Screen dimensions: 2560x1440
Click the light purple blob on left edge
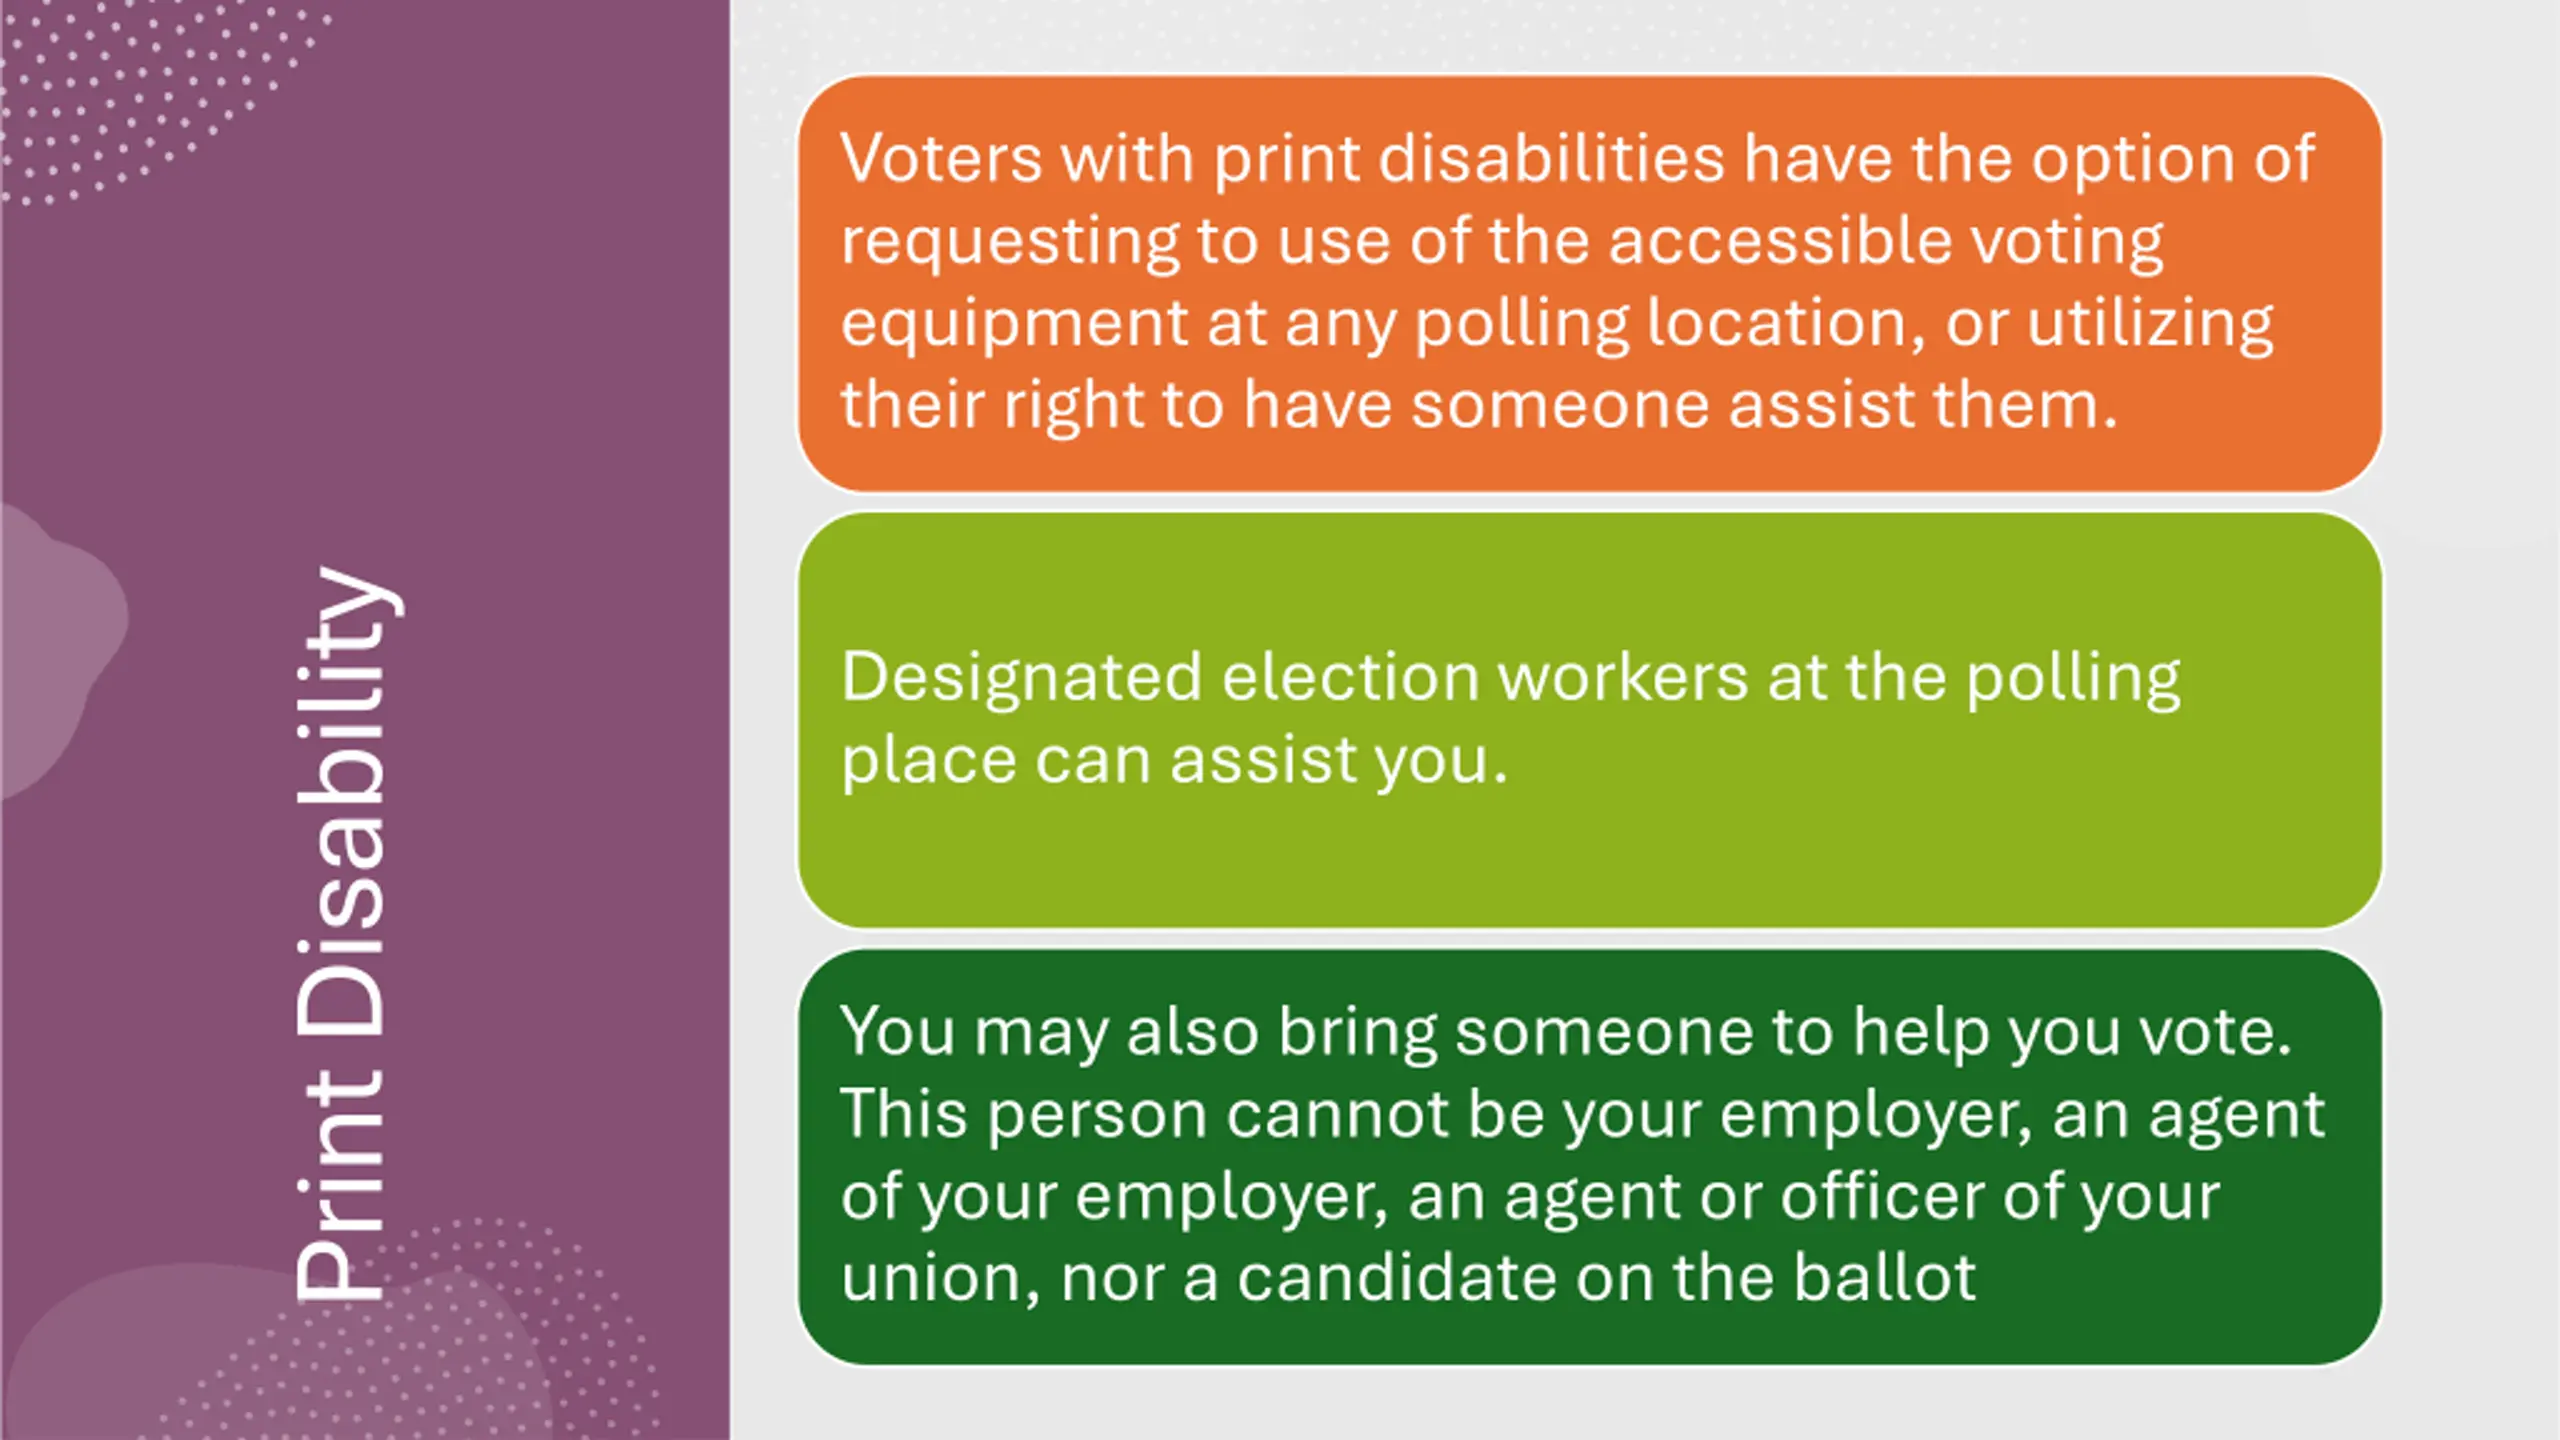[x=60, y=650]
